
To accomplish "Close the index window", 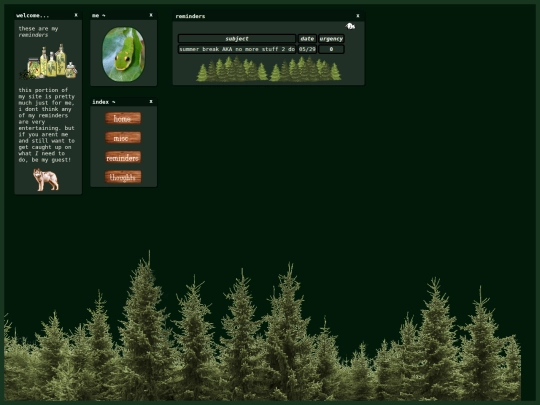I will click(151, 102).
